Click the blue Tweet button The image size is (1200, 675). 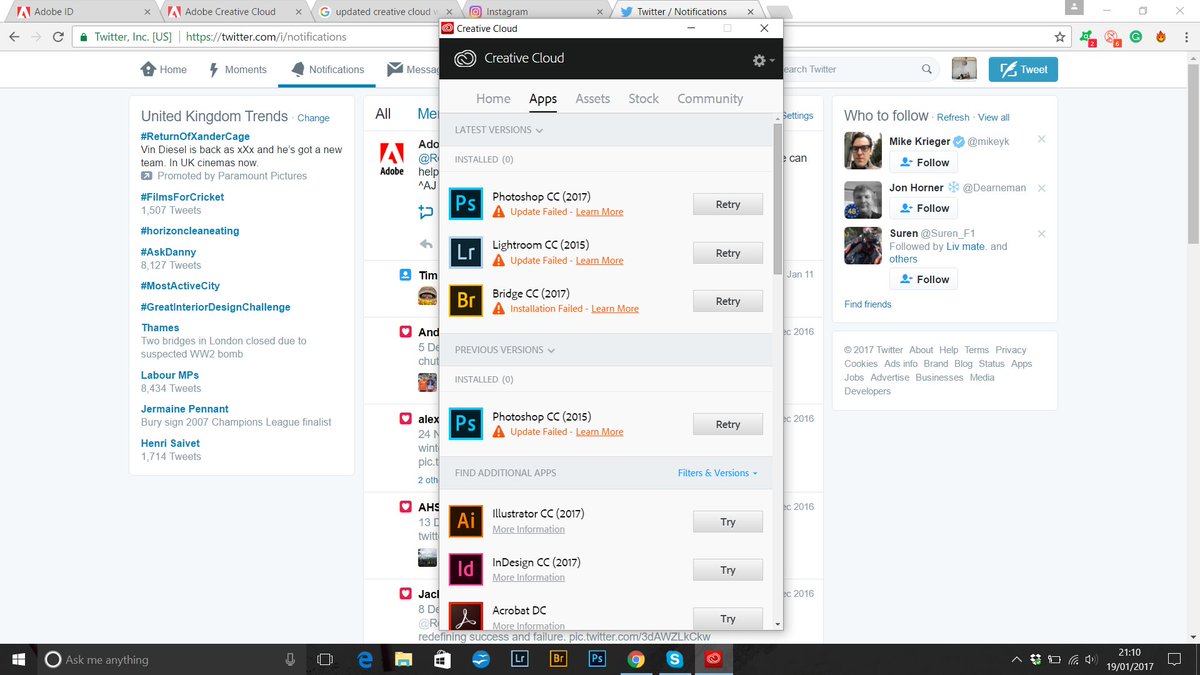pyautogui.click(x=1023, y=69)
